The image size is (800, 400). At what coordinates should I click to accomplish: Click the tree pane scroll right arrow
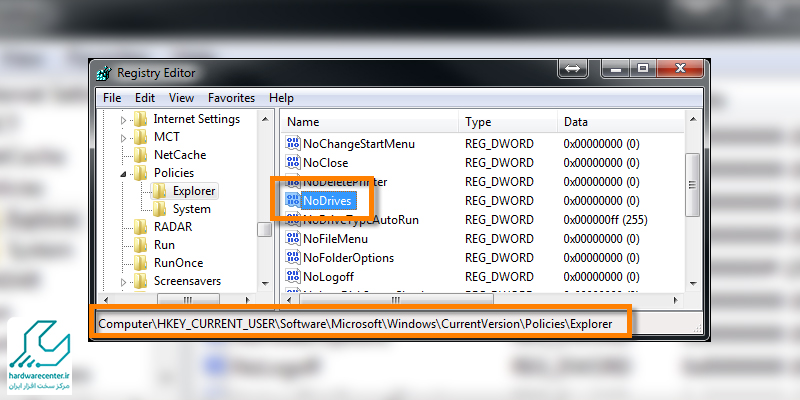click(x=247, y=300)
